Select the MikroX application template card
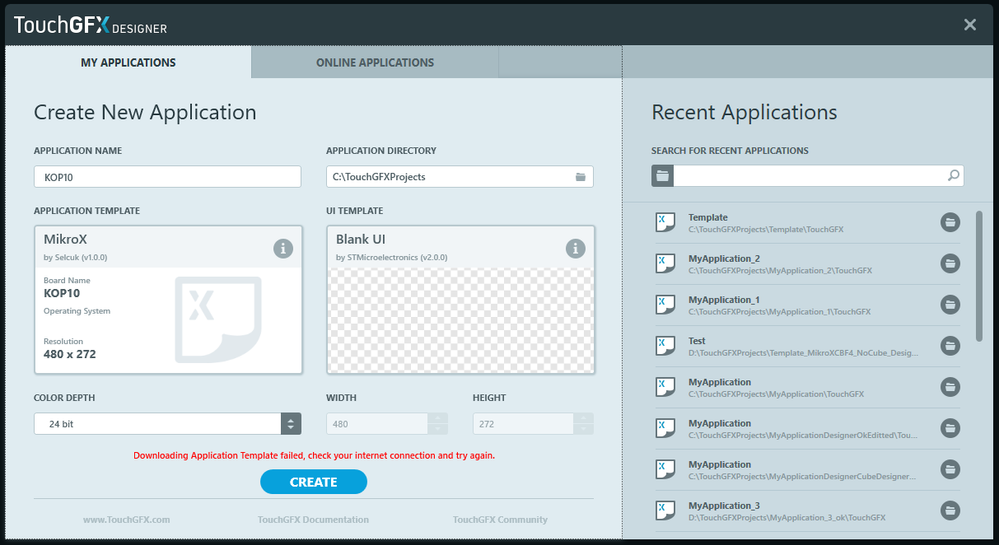 (x=168, y=300)
